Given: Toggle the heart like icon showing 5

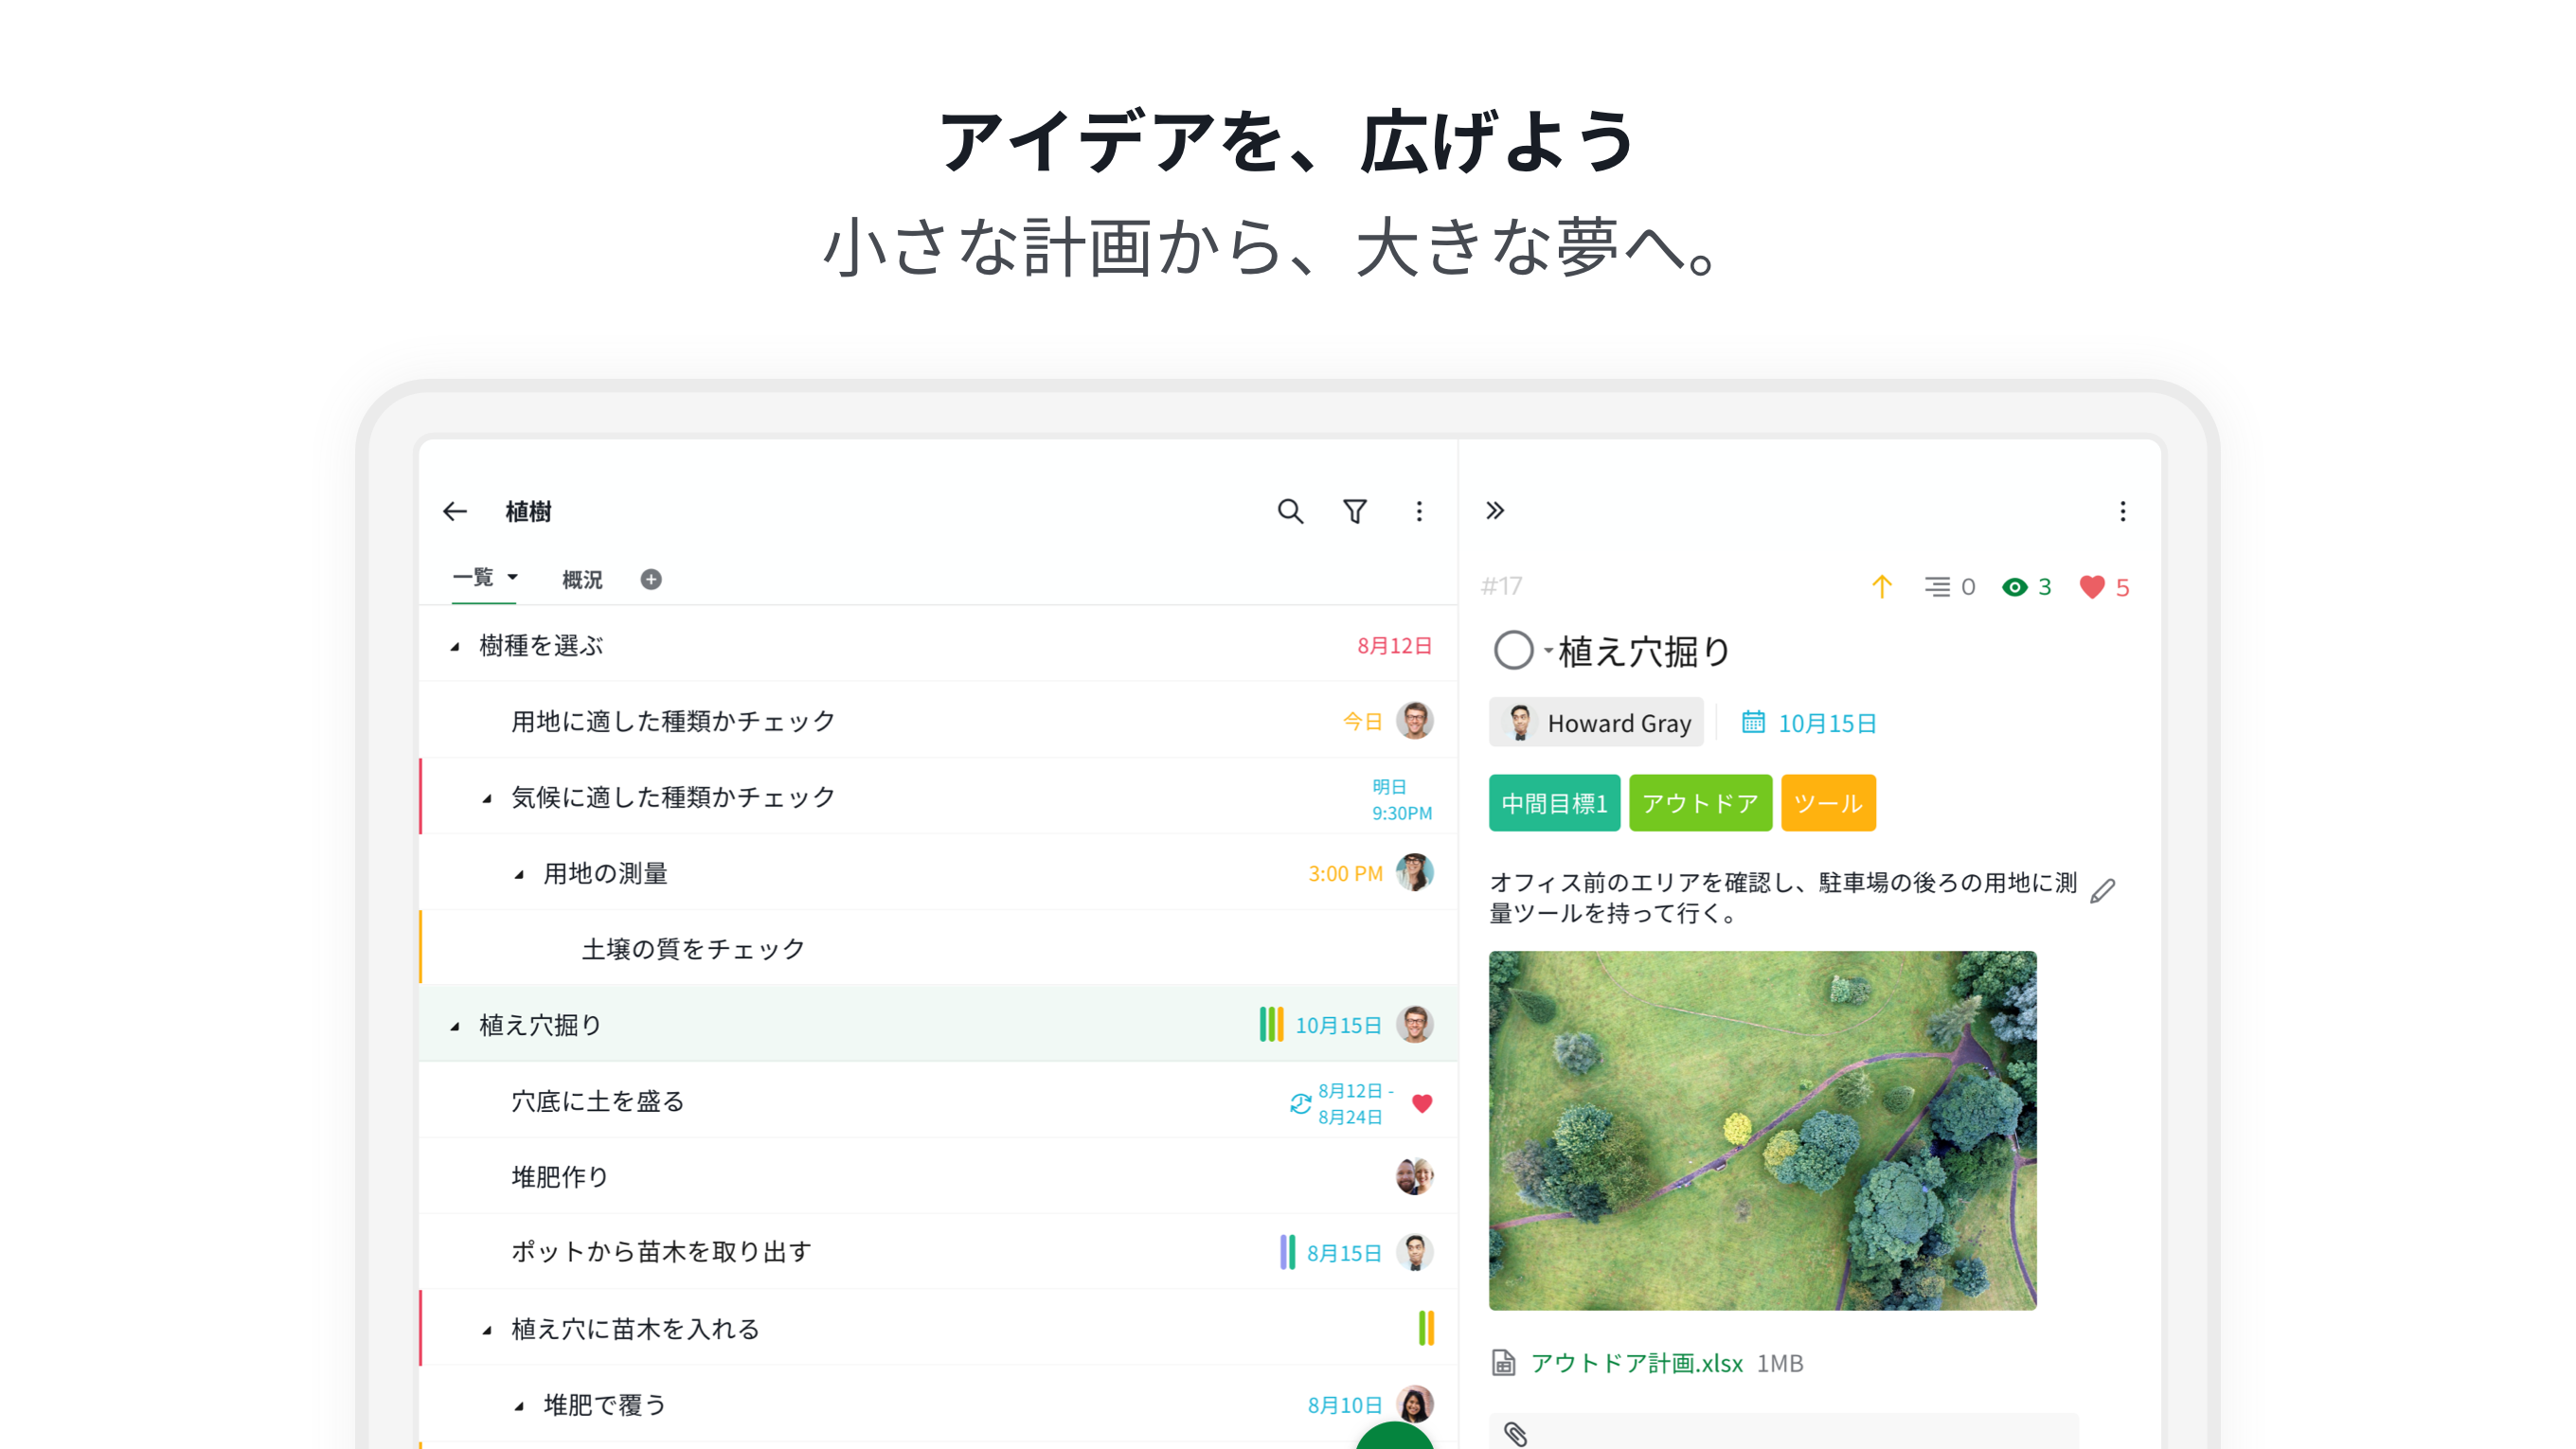Looking at the screenshot, I should (x=2104, y=587).
